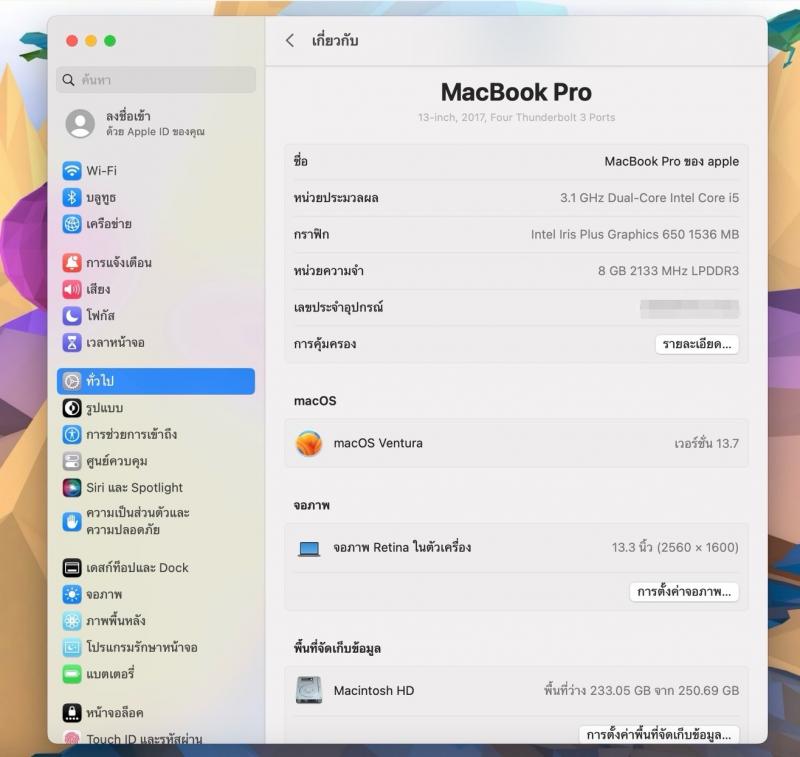Click the Displays sun icon
This screenshot has height=757, width=800.
(x=72, y=594)
